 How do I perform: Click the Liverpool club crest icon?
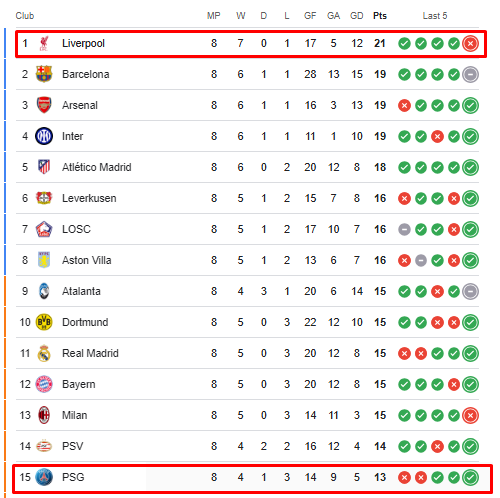pos(44,43)
